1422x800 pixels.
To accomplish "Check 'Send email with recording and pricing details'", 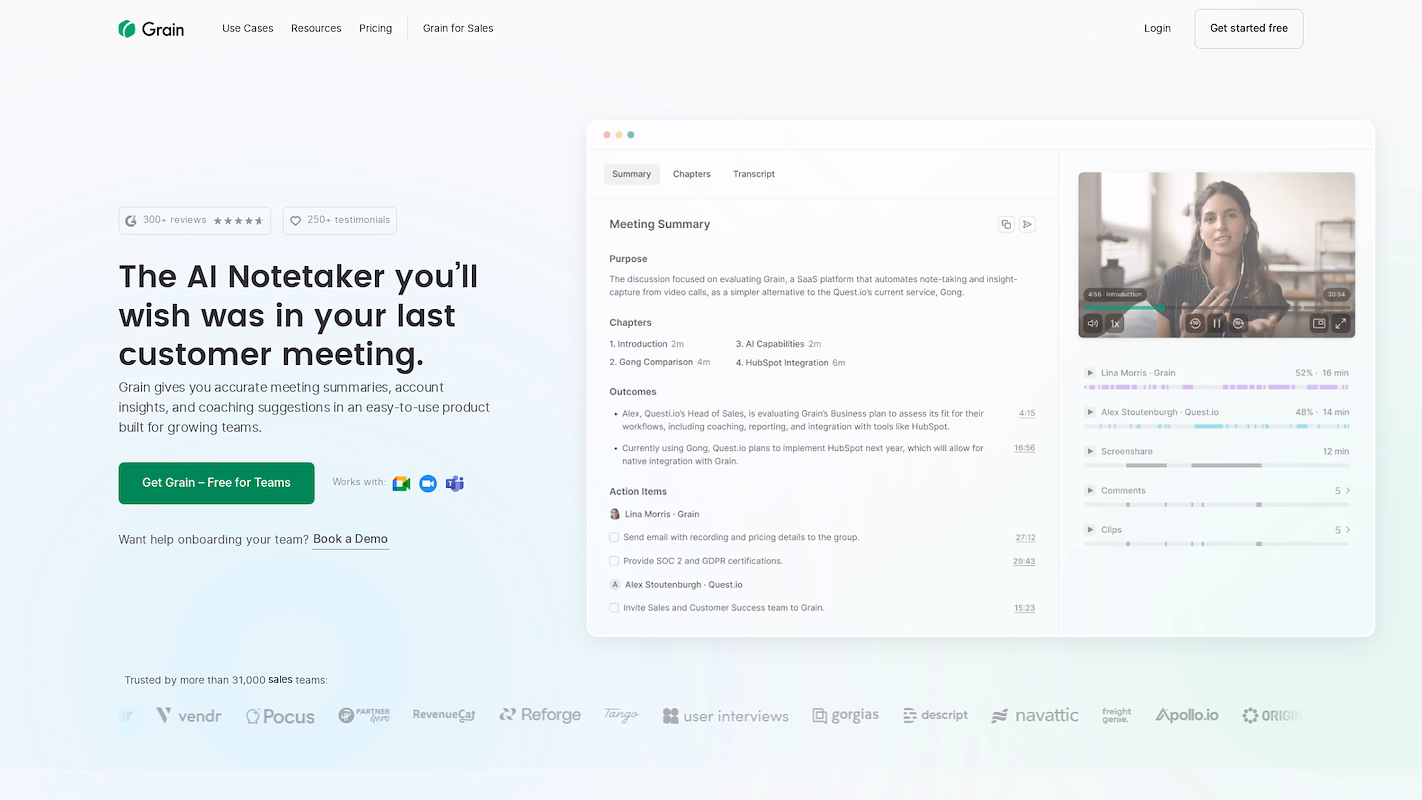I will click(614, 537).
